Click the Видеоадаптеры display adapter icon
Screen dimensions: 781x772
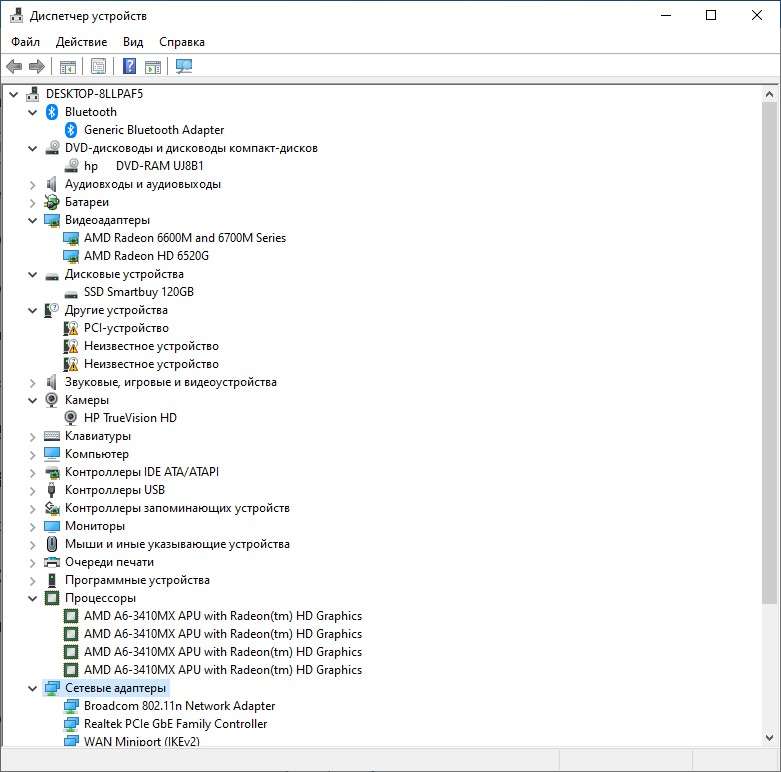[52, 220]
